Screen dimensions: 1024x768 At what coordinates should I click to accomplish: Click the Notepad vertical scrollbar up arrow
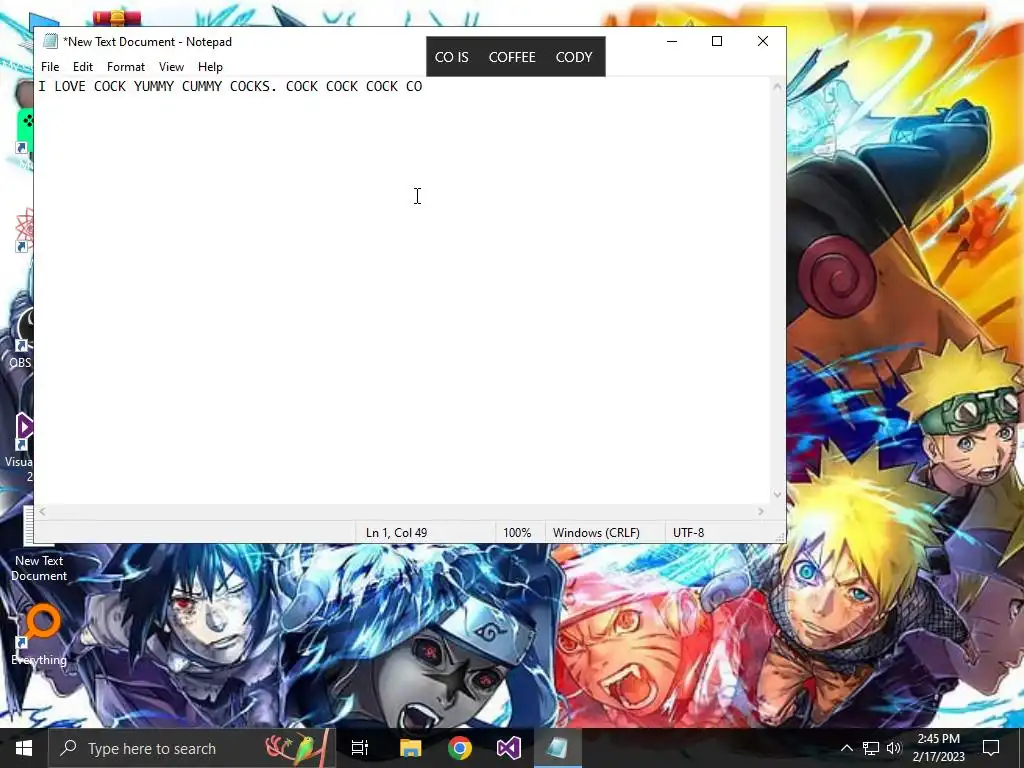point(777,86)
